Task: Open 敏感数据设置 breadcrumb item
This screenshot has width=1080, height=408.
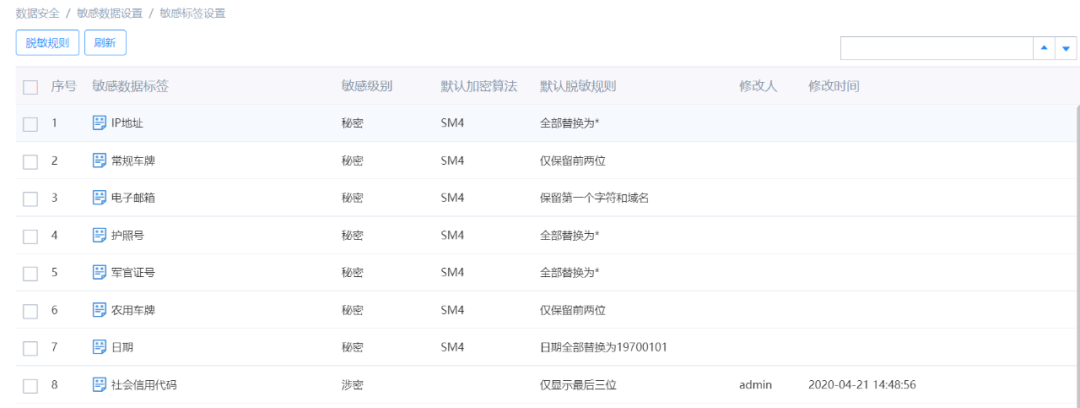Action: (x=109, y=14)
